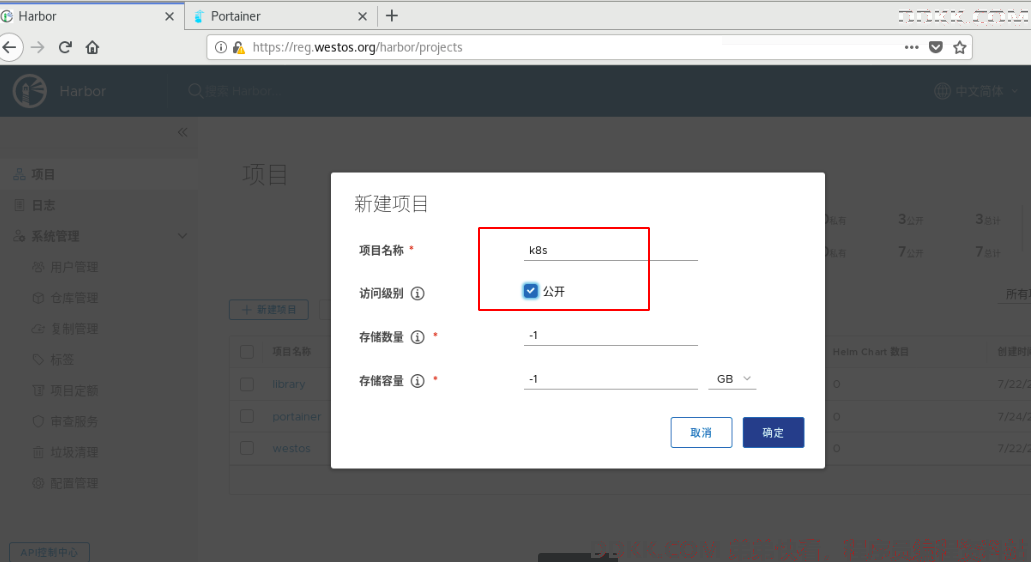Open 复制管理 in the sidebar
Viewport: 1031px width, 562px height.
(74, 329)
